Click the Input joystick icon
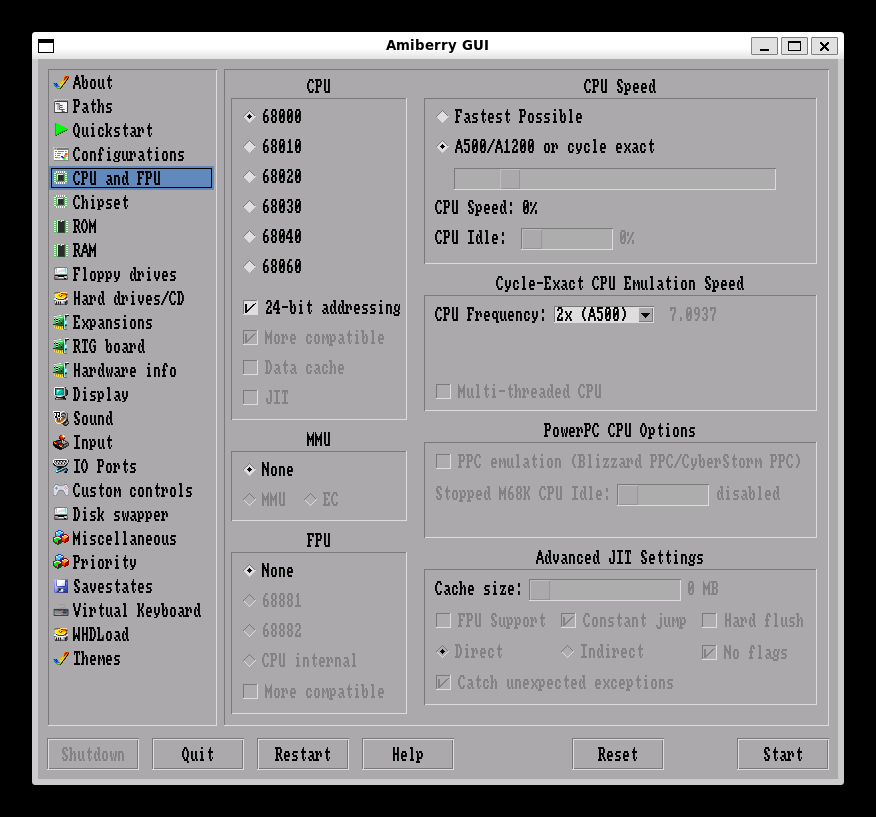Screen dimensions: 876x817 pyautogui.click(x=61, y=443)
